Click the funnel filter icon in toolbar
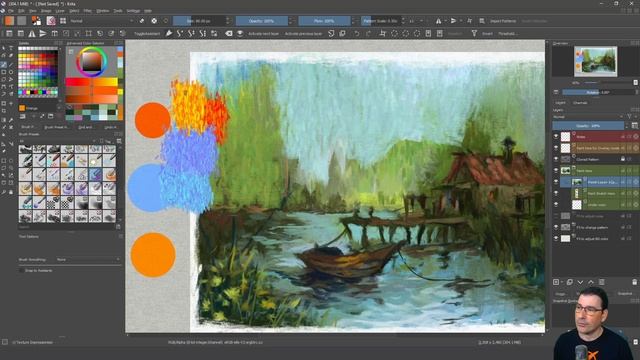 point(474,33)
